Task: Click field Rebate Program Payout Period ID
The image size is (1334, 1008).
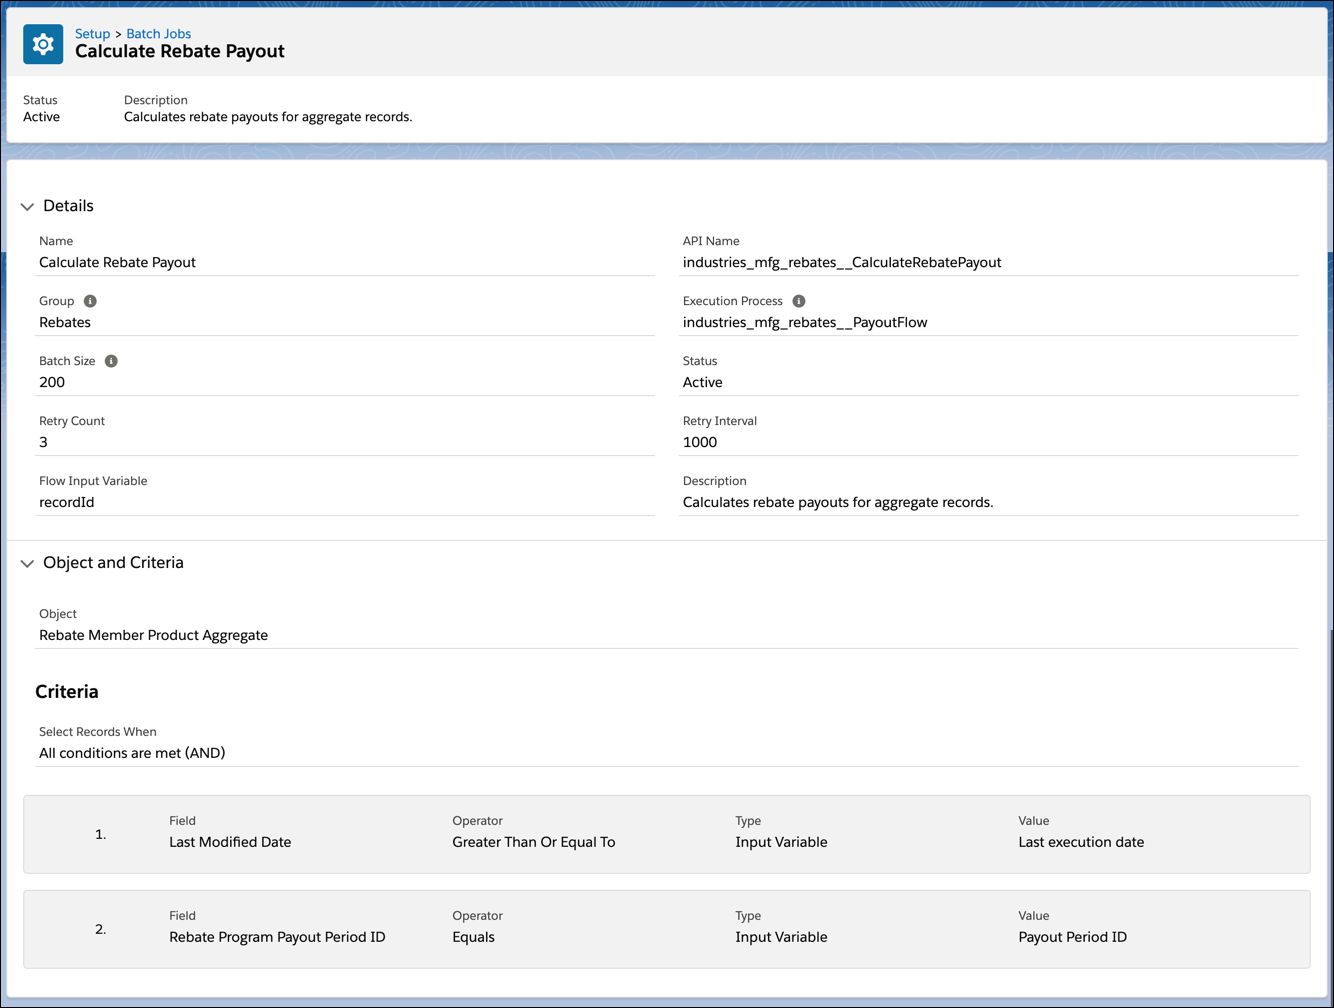Action: click(x=277, y=937)
